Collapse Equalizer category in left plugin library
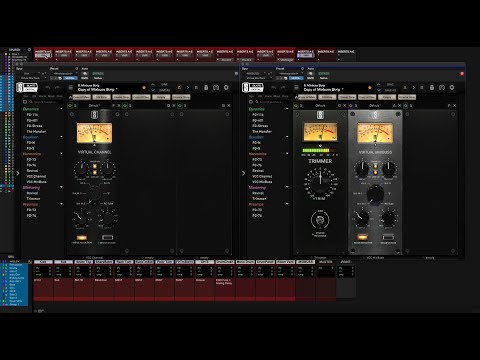 point(61,137)
